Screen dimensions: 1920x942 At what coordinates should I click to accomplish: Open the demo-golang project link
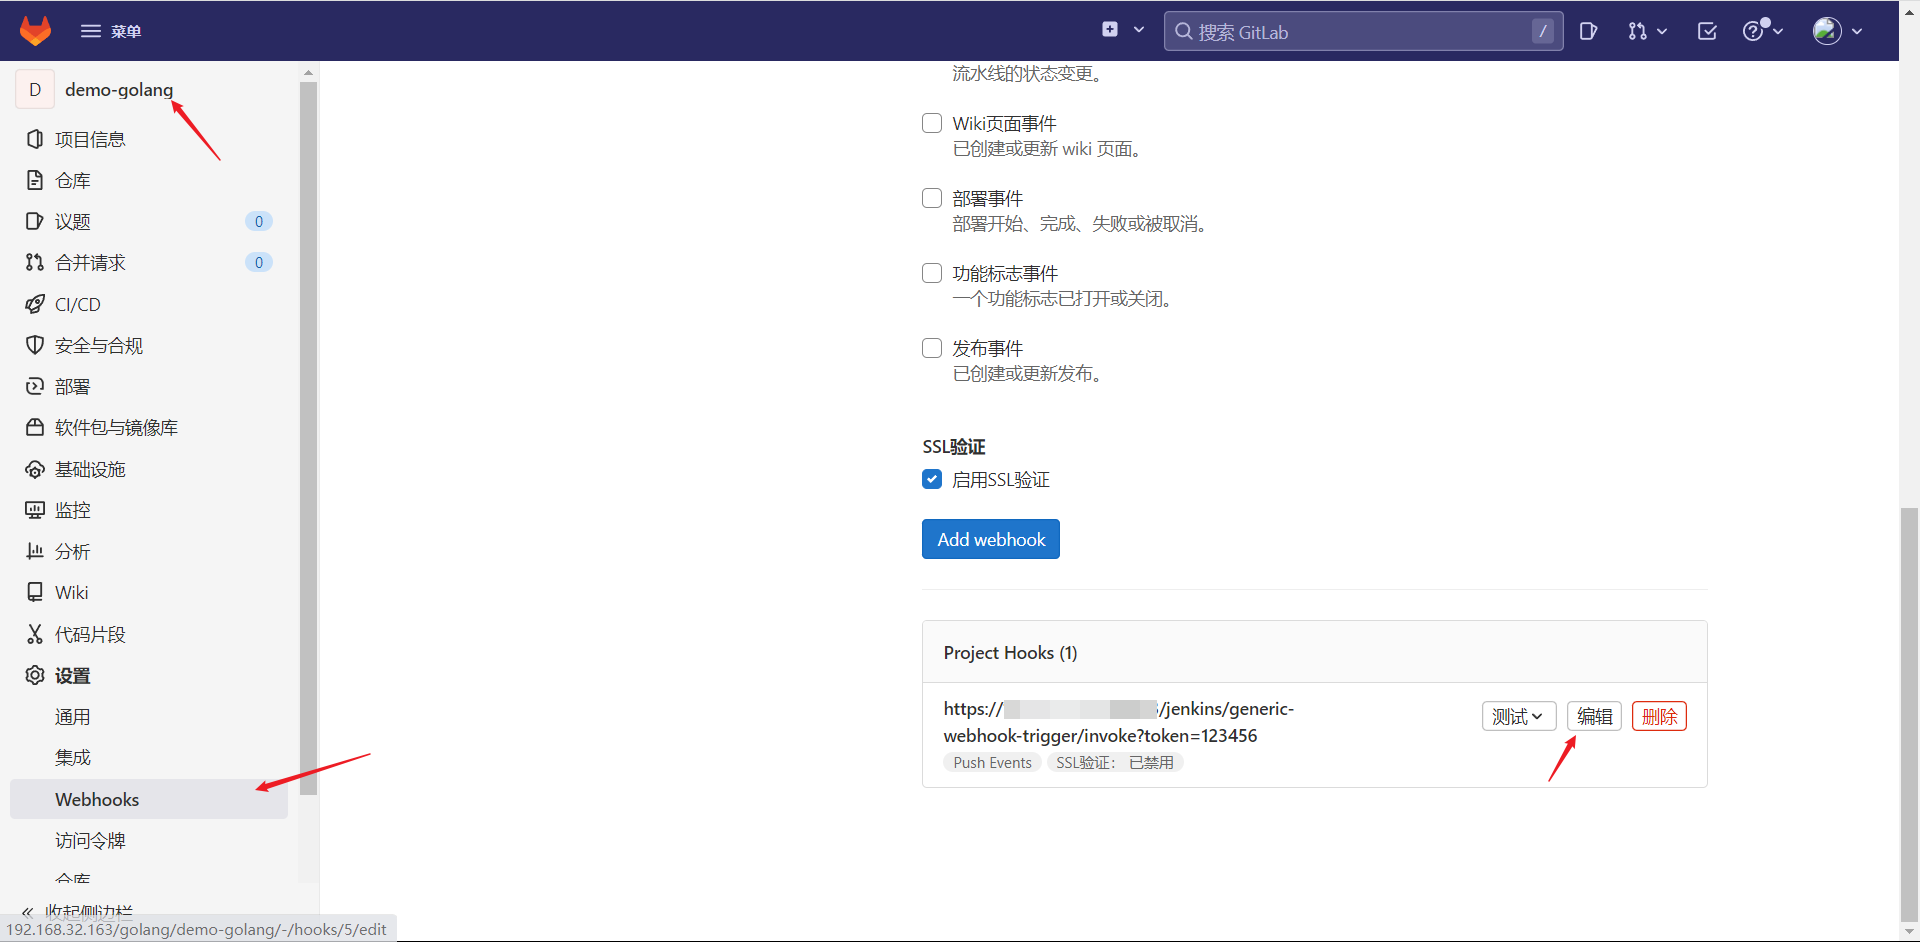pyautogui.click(x=119, y=89)
